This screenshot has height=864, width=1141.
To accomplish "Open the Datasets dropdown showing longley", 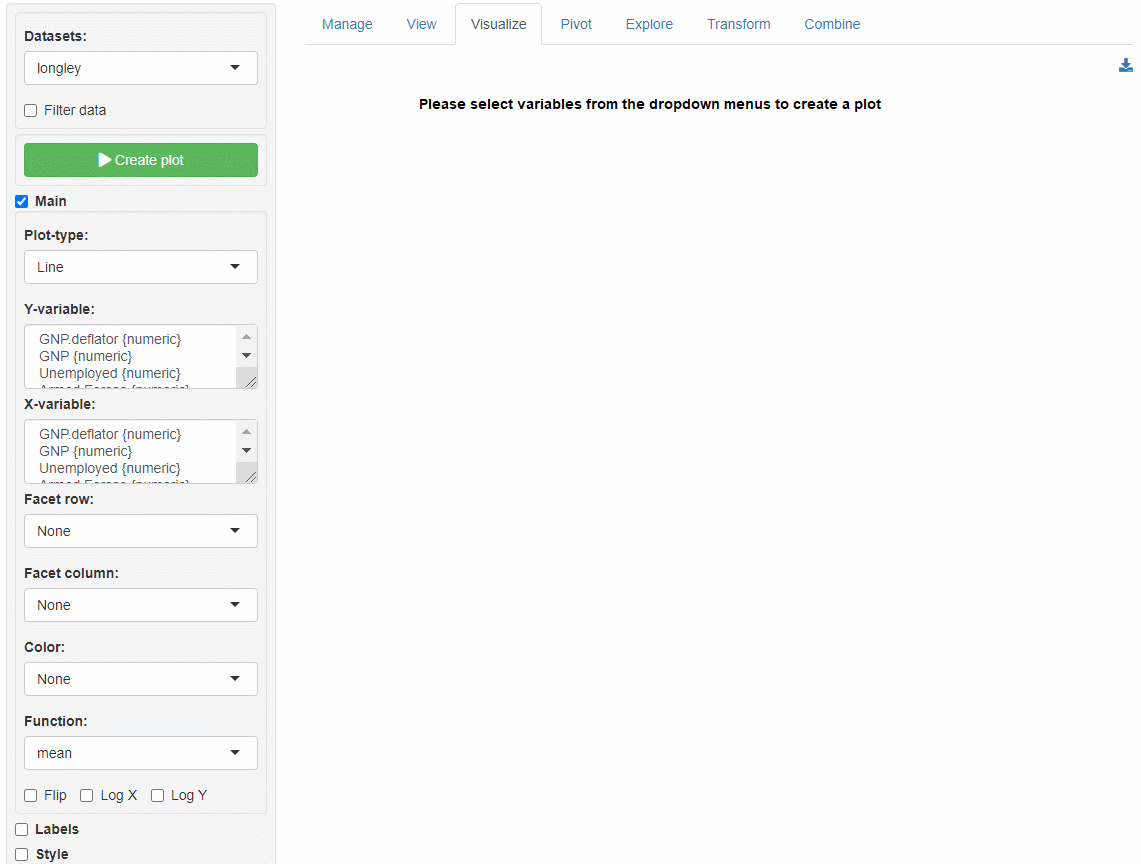I will click(x=140, y=68).
